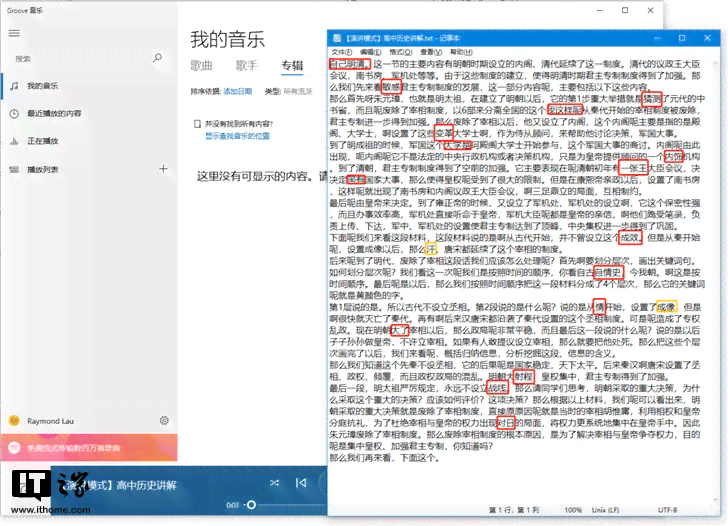This screenshot has width=728, height=526.
Task: Open Groove settings gear icon
Action: coord(164,420)
